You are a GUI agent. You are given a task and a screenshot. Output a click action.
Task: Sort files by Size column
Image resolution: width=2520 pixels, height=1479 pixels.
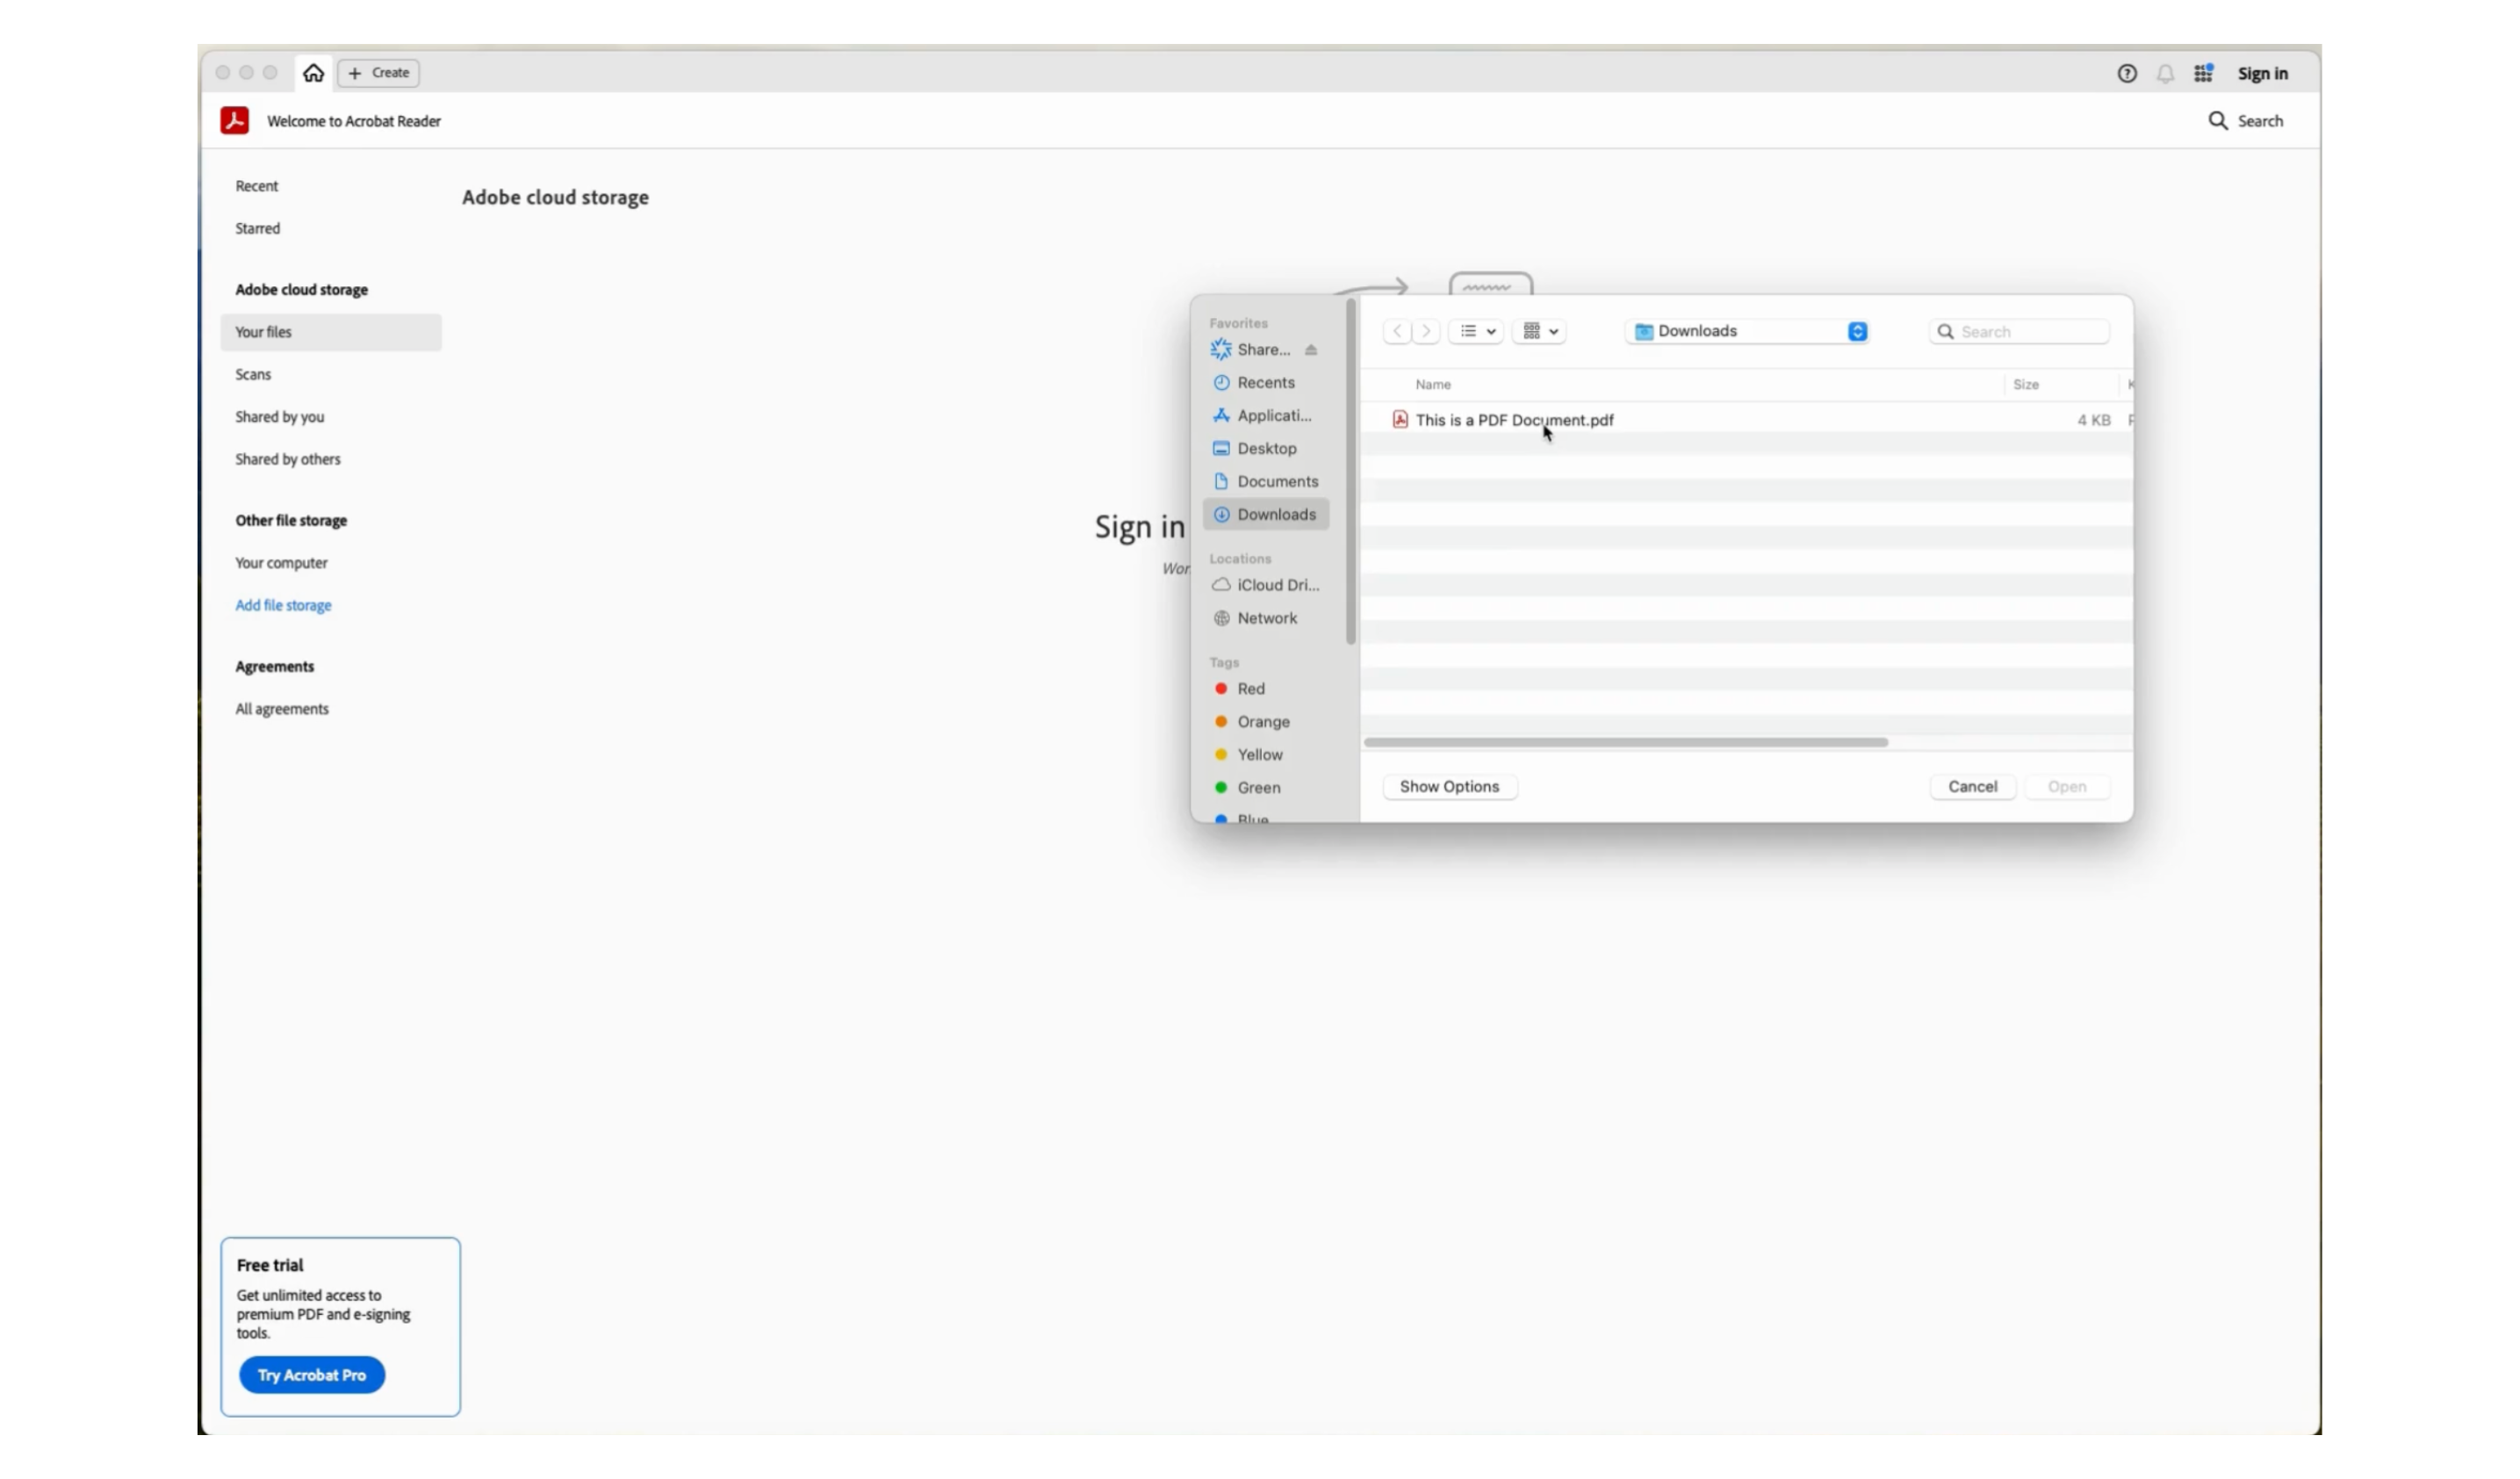click(x=2026, y=385)
